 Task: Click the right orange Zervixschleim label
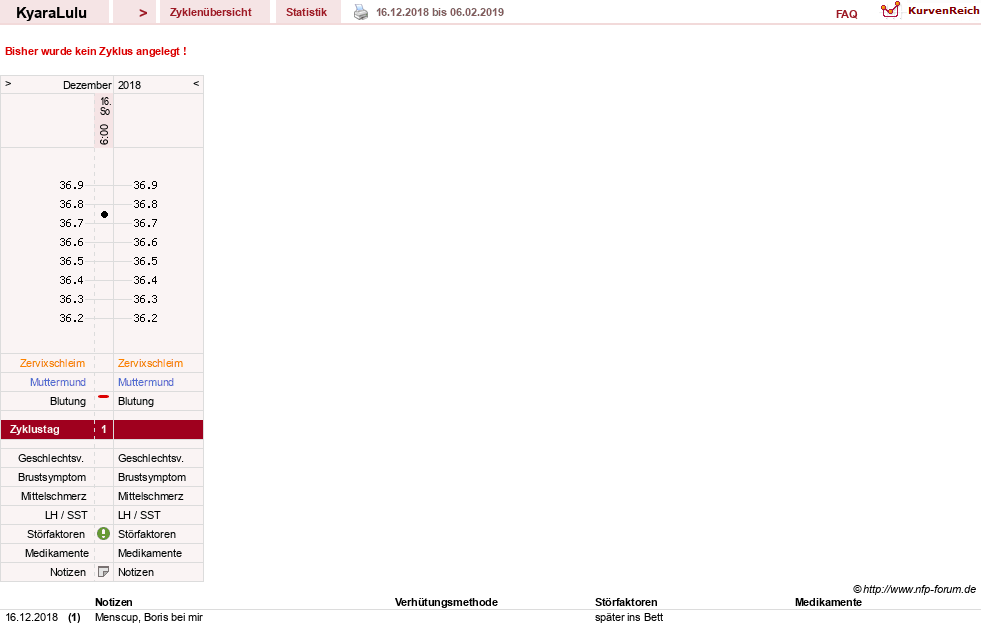pyautogui.click(x=150, y=363)
